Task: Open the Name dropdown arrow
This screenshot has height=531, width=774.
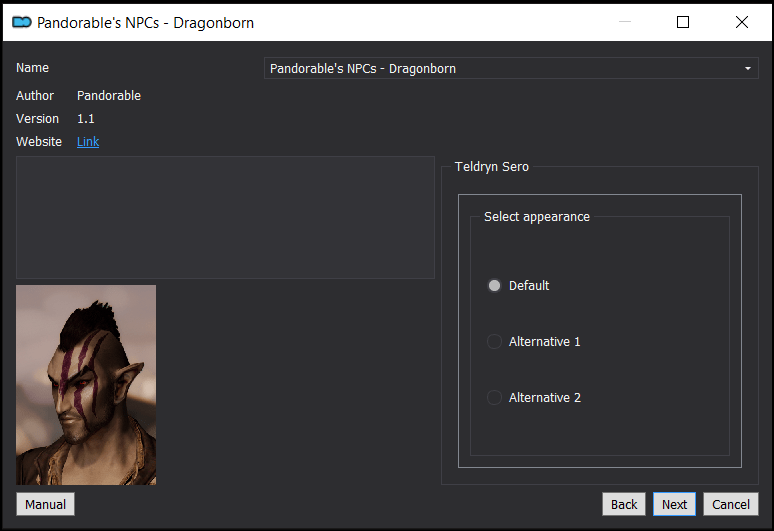Action: 748,69
